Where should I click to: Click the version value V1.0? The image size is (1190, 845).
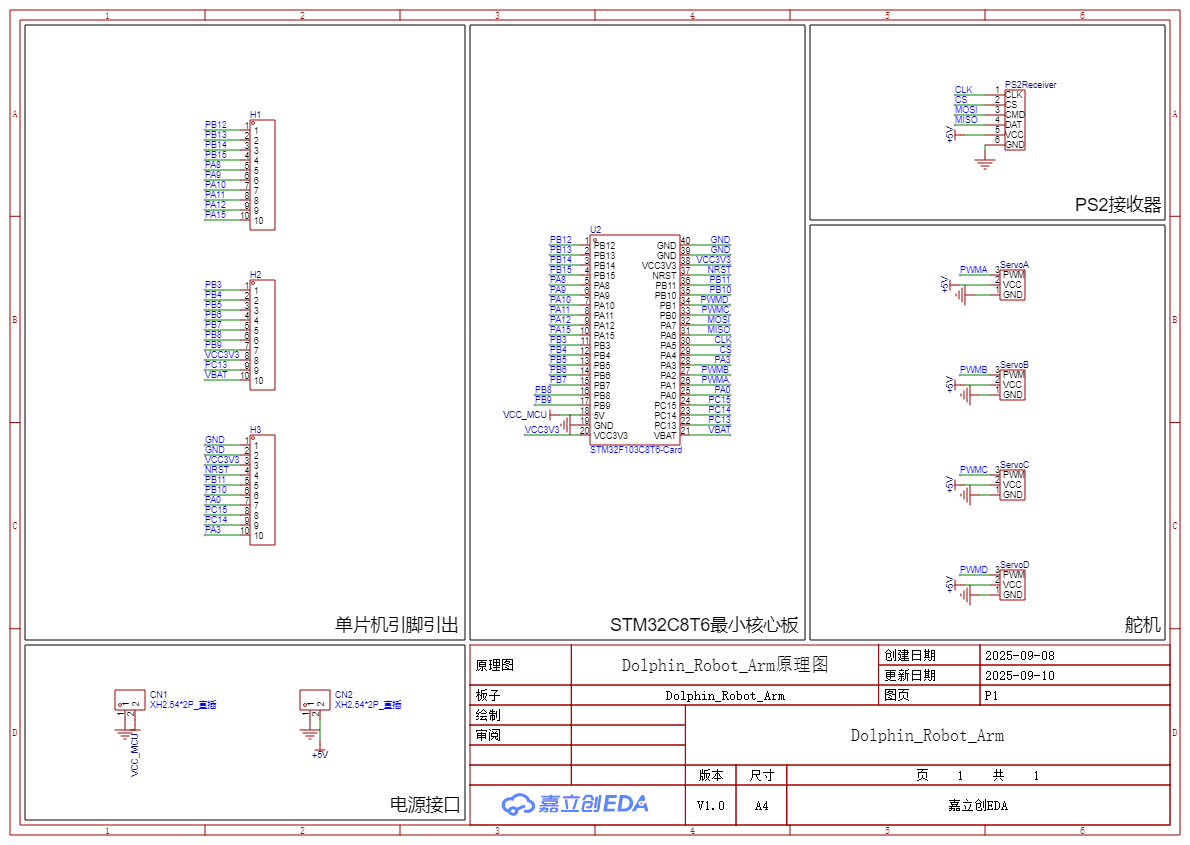point(710,806)
